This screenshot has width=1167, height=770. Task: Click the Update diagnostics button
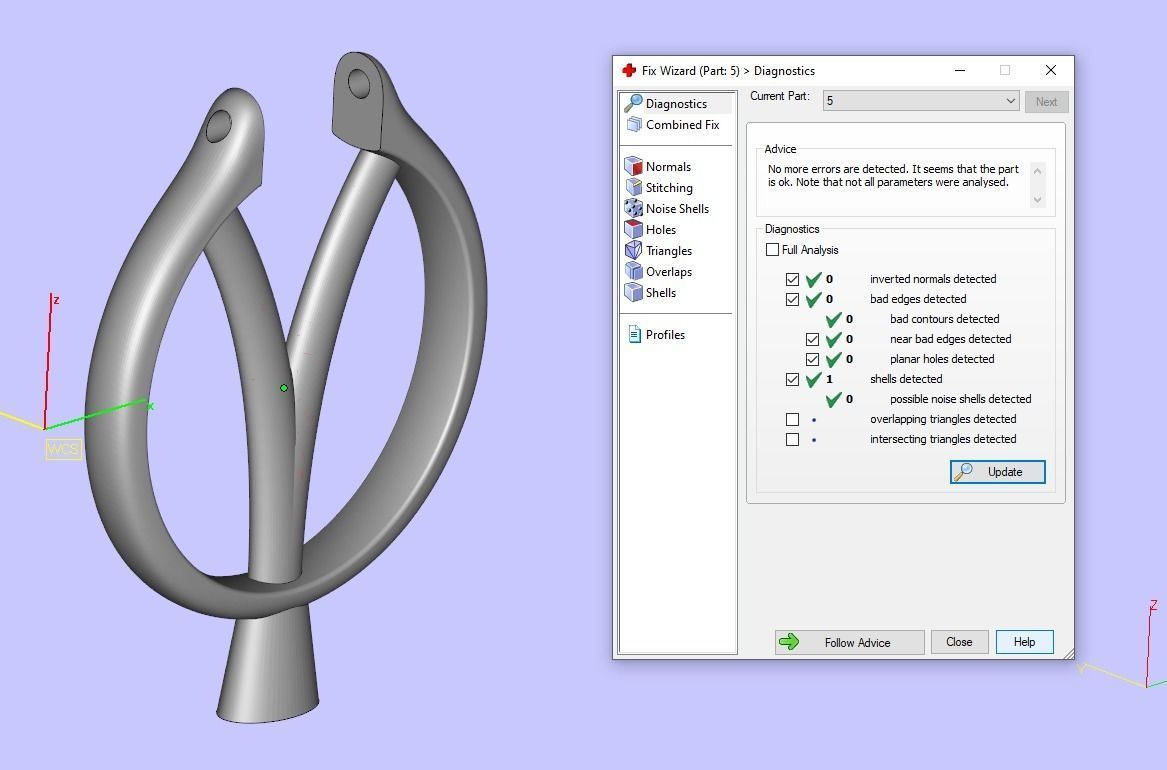point(997,472)
